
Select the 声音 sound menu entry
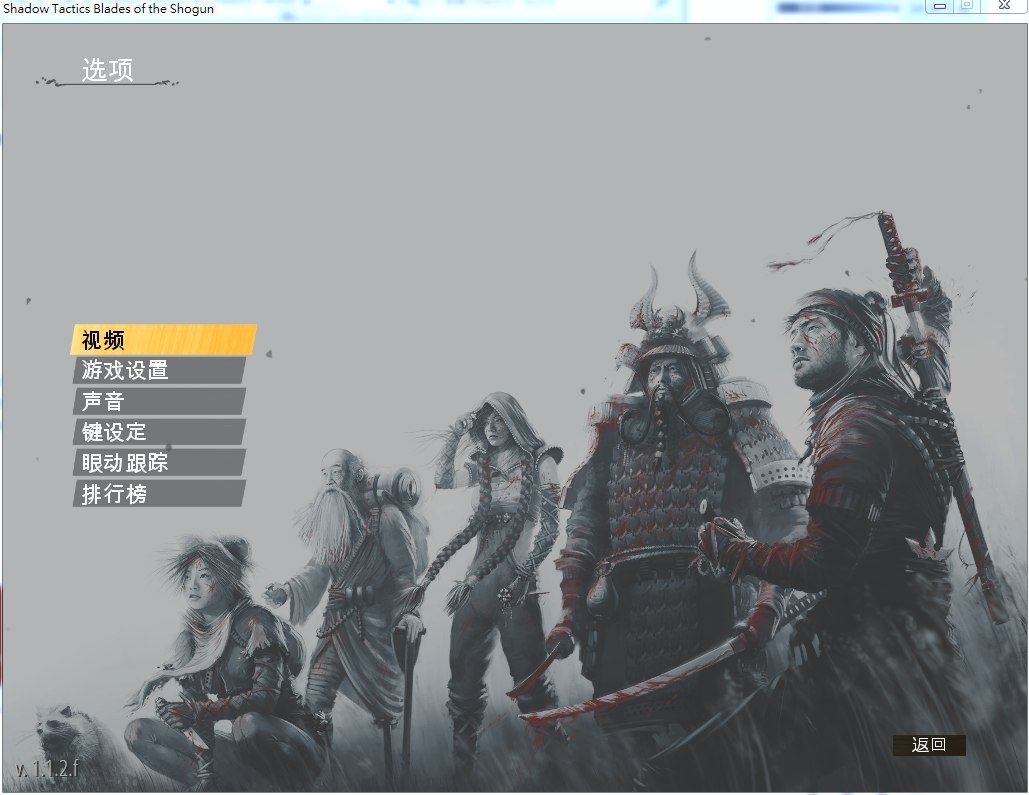[159, 401]
